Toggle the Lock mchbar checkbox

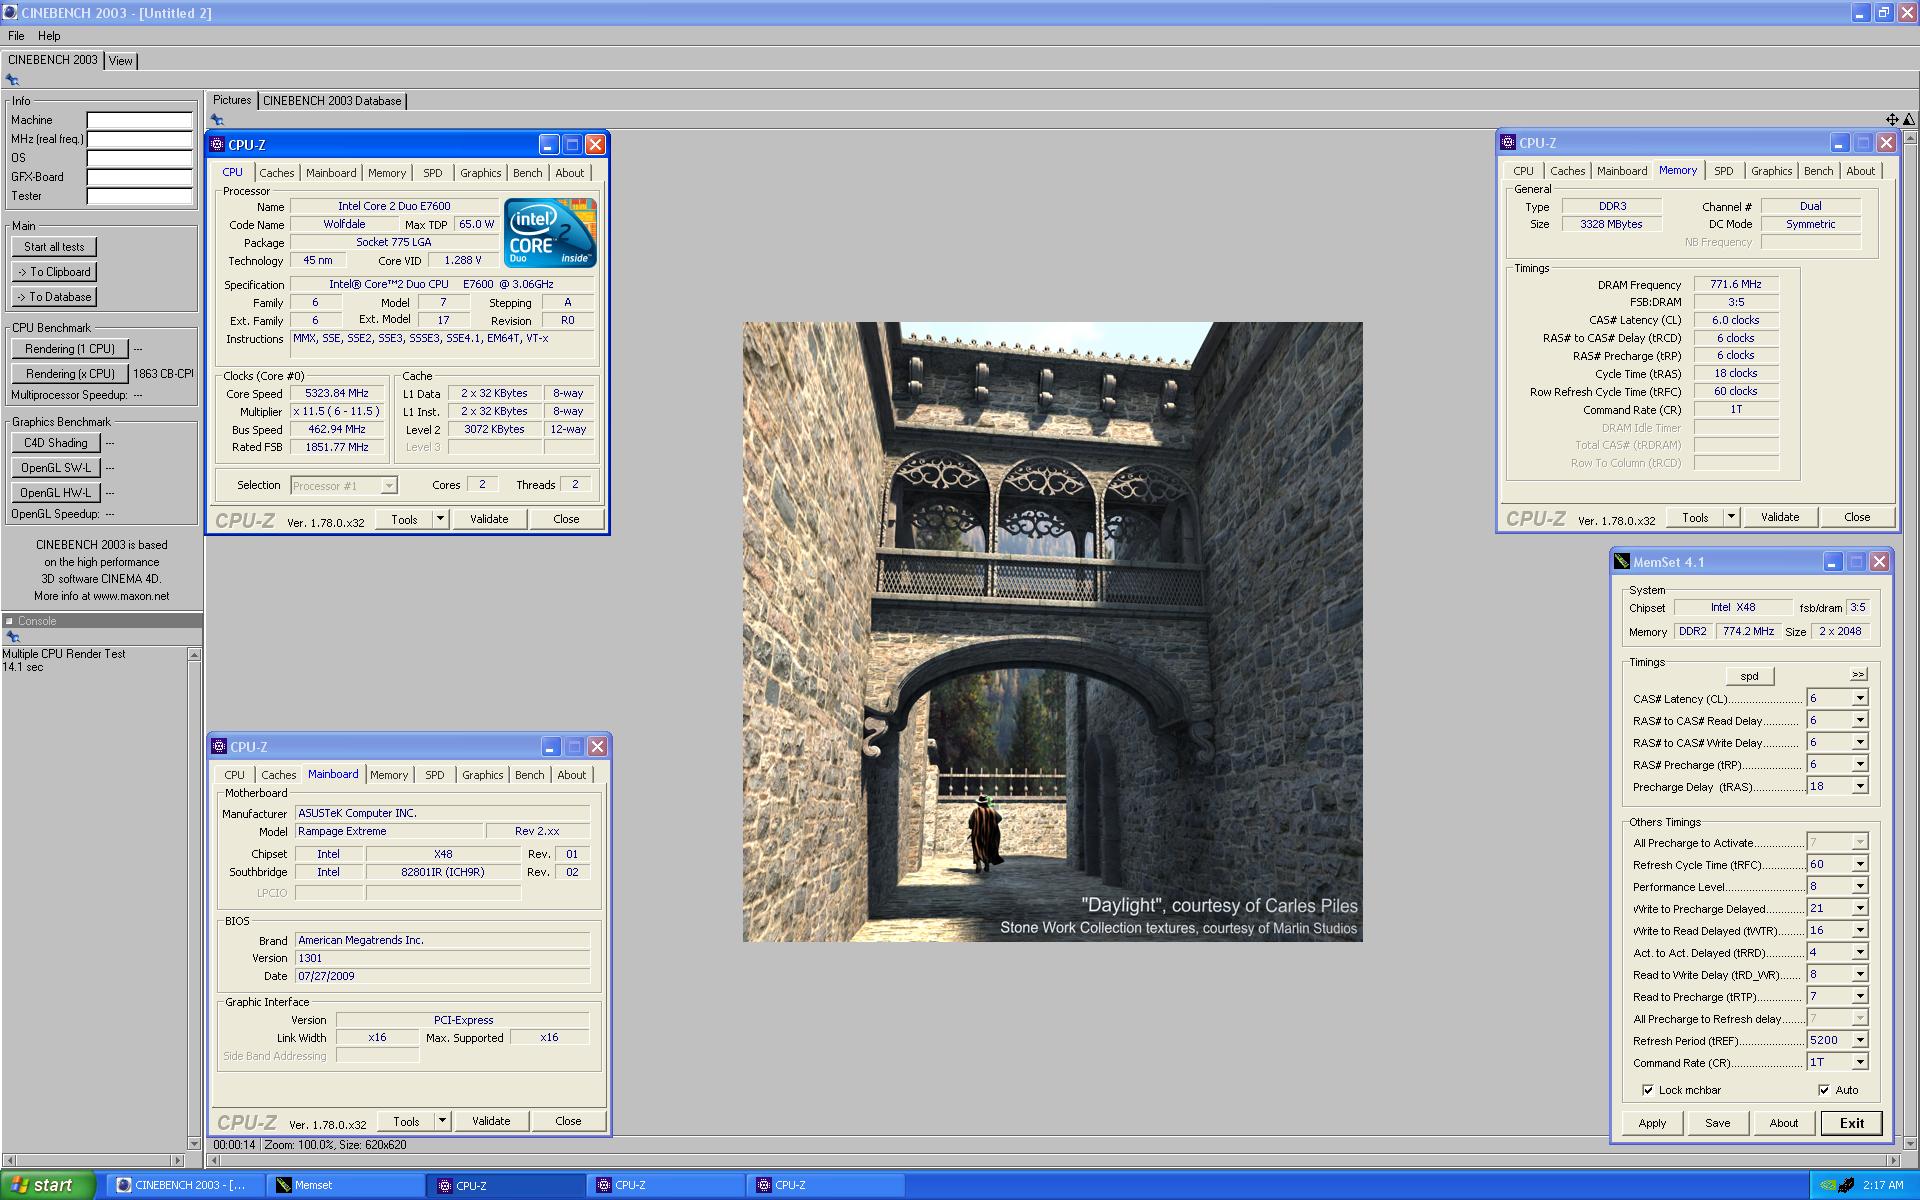click(1648, 1090)
